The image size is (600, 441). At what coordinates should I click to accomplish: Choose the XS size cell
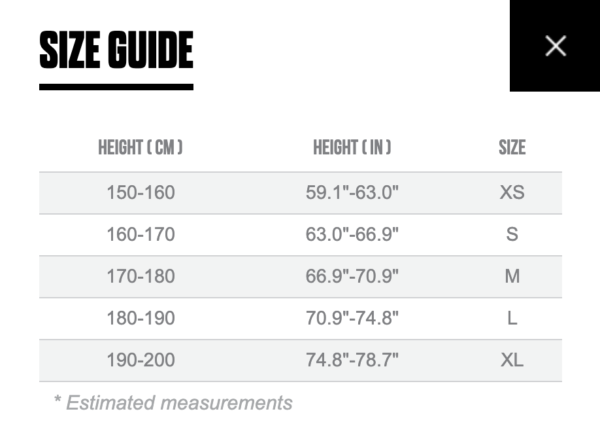click(x=512, y=192)
